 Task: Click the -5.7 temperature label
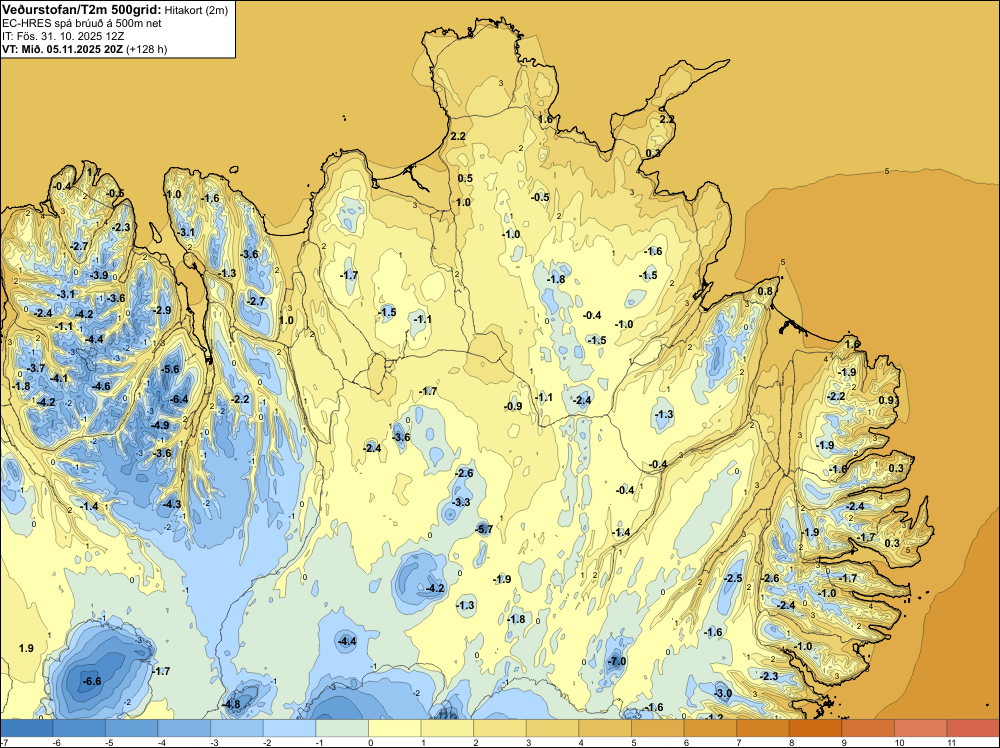click(x=484, y=529)
